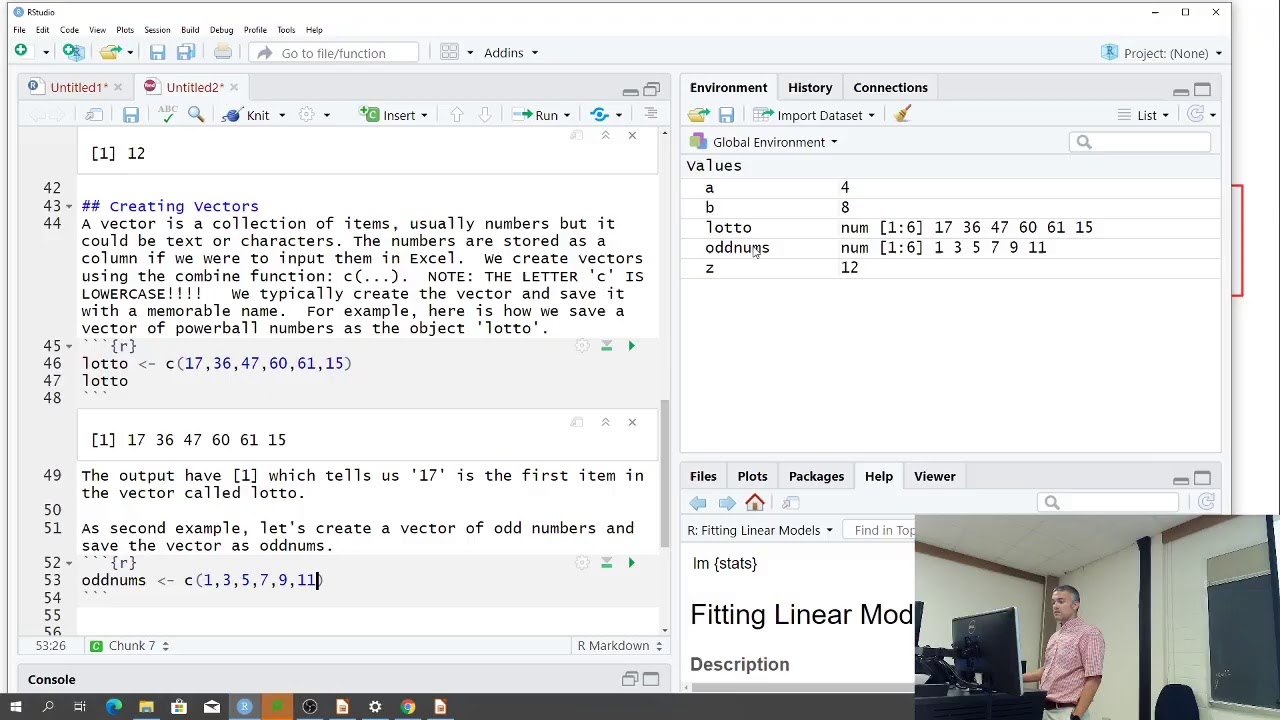Click the Go to file/function field

(x=335, y=53)
